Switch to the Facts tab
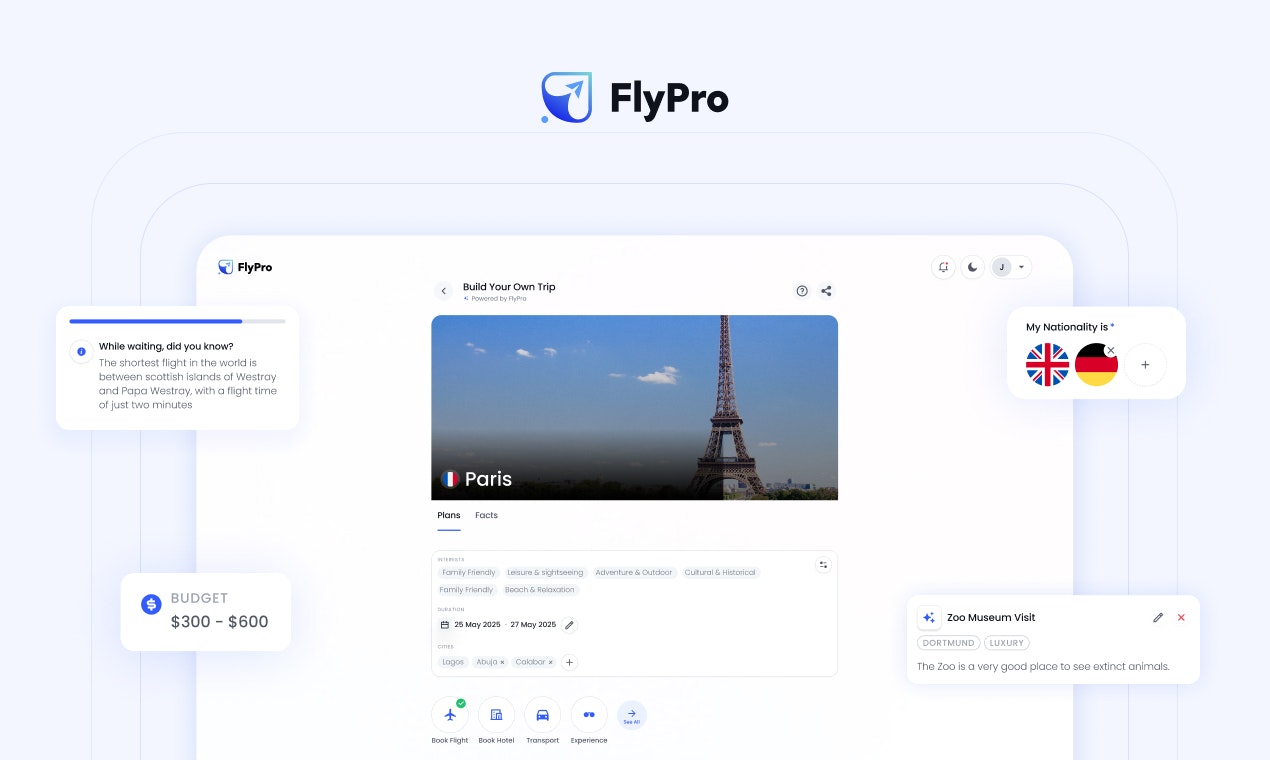Viewport: 1270px width, 760px height. coord(486,515)
